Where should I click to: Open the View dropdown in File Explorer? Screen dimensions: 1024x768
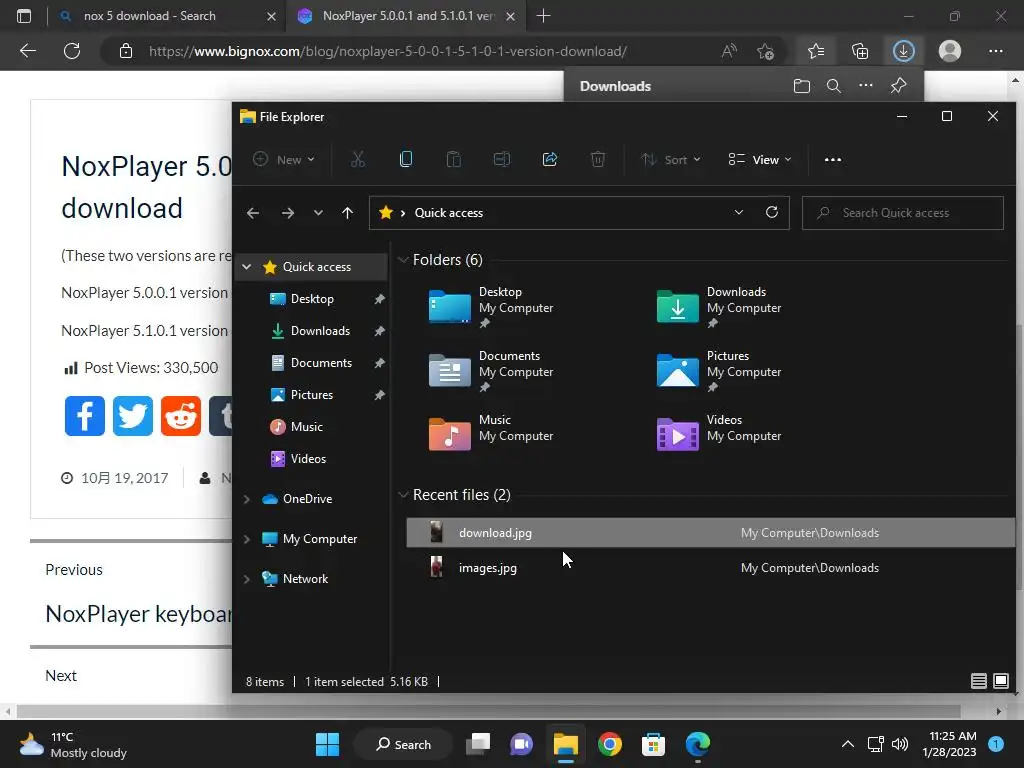(760, 159)
